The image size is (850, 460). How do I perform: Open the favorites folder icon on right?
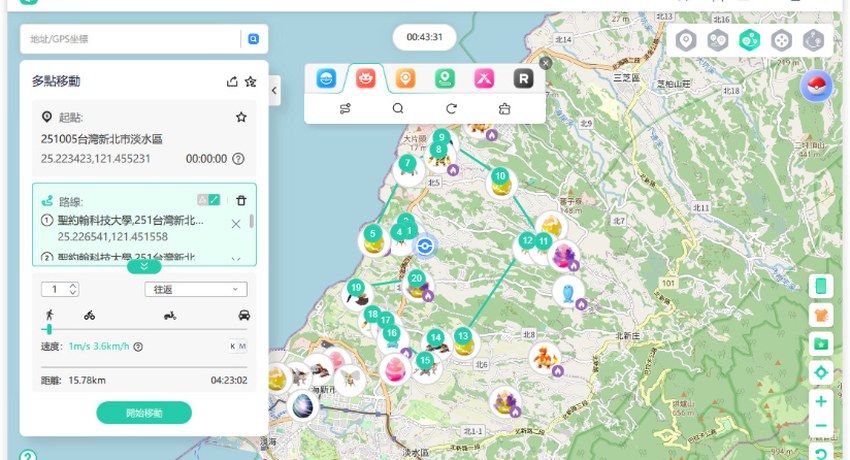coord(821,344)
